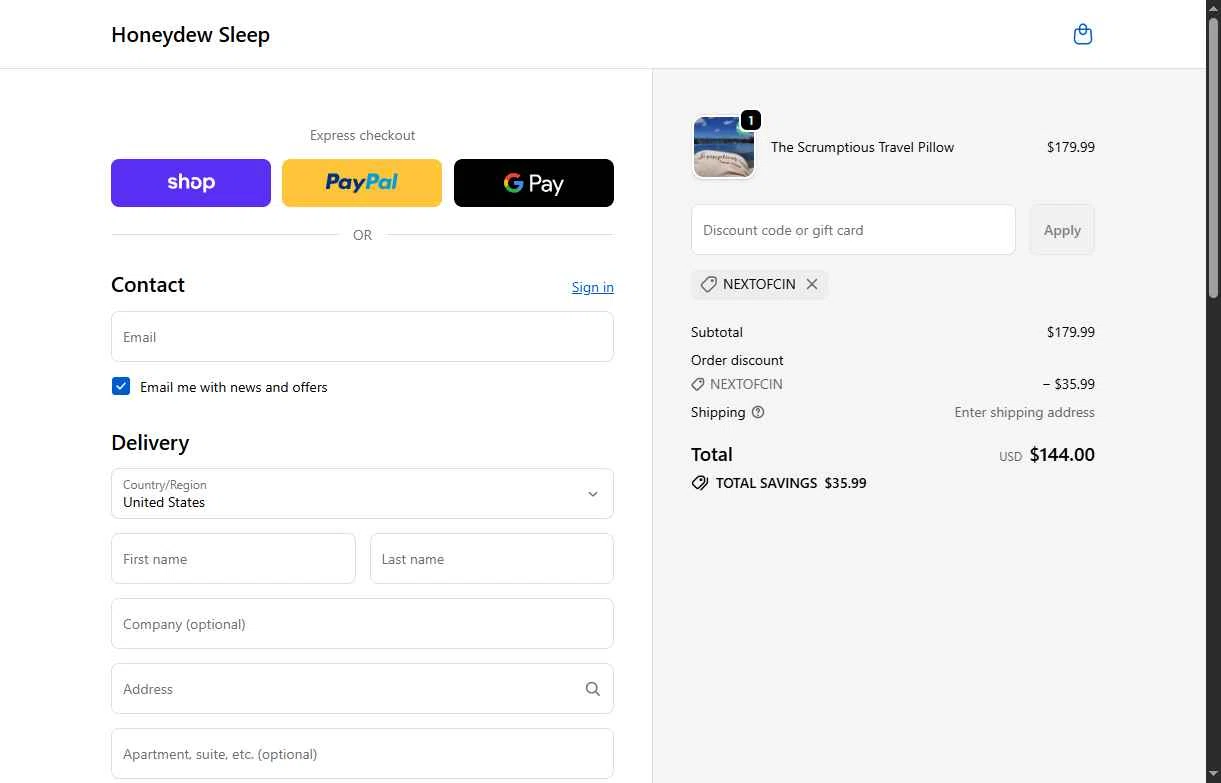
Task: Click the Total Savings tag icon
Action: [700, 483]
